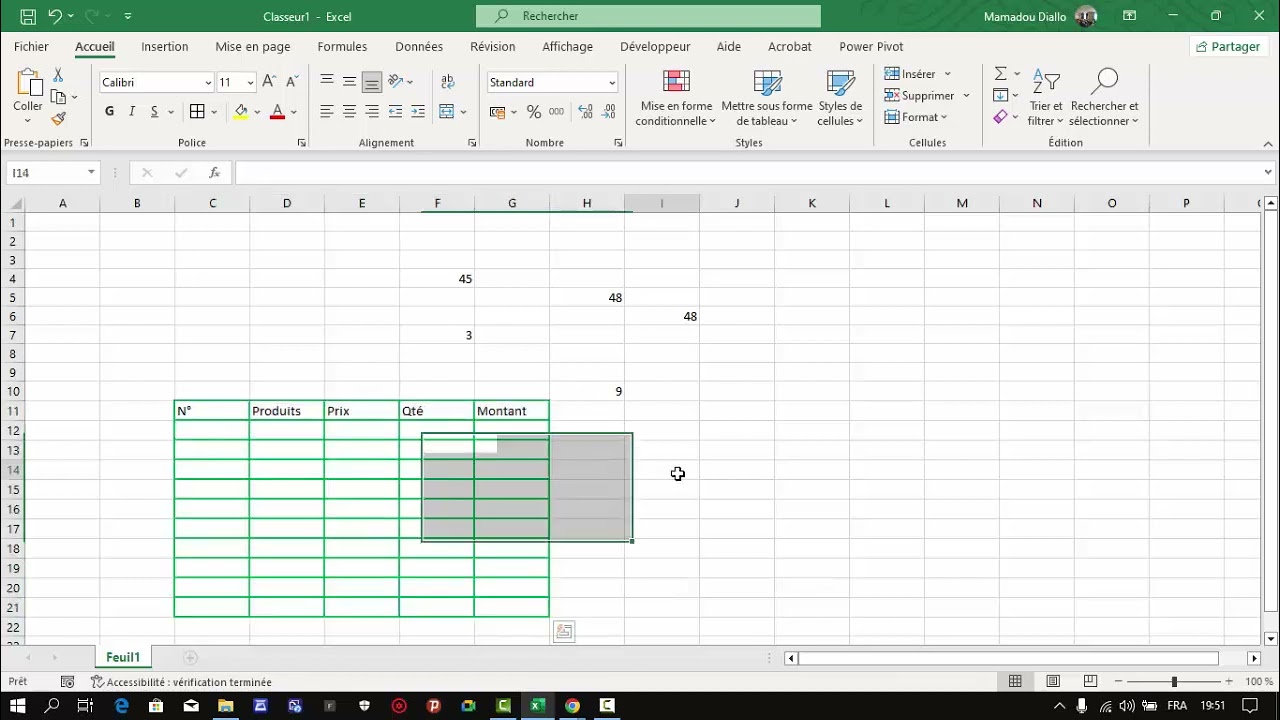Switch to Mise en page tab

click(253, 47)
